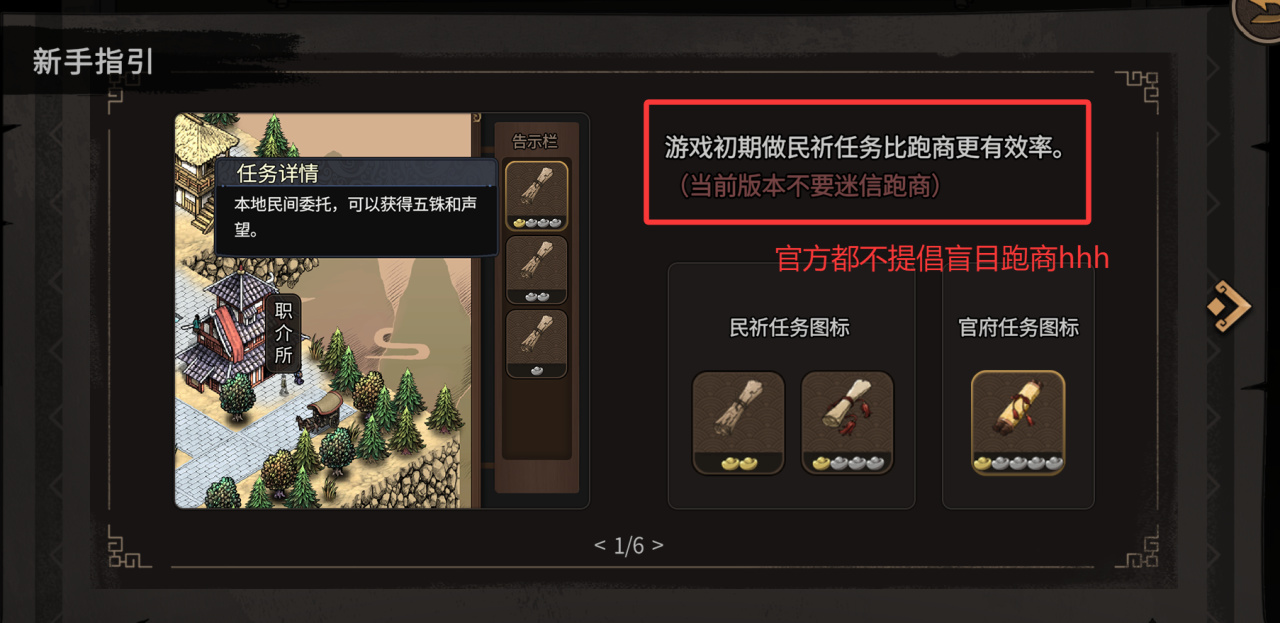The image size is (1280, 623).
Task: Click the left '<' of the 1/6 pager
Action: pos(600,546)
